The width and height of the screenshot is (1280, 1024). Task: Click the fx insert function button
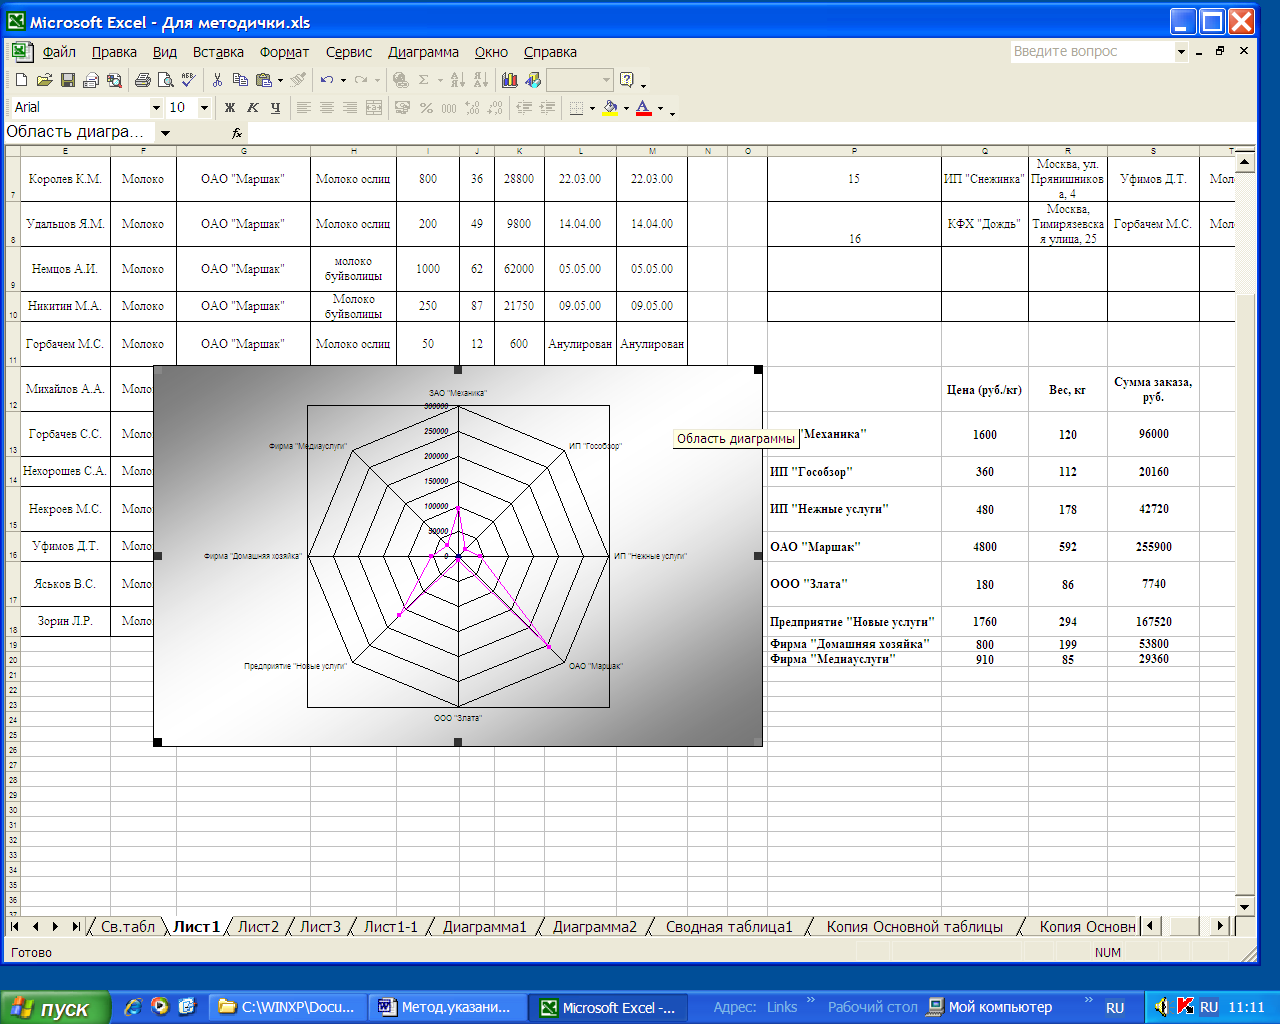[x=237, y=132]
